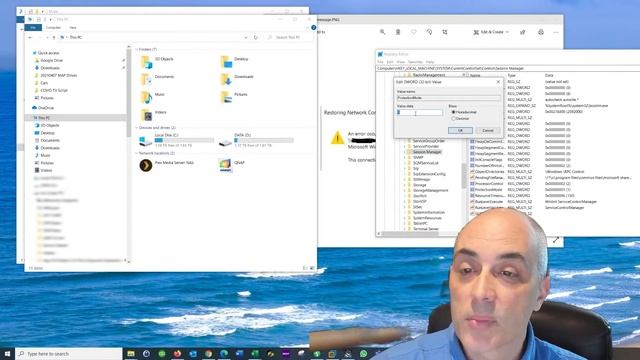This screenshot has width=640, height=360.
Task: Click the Search This PC box
Action: coord(288,37)
